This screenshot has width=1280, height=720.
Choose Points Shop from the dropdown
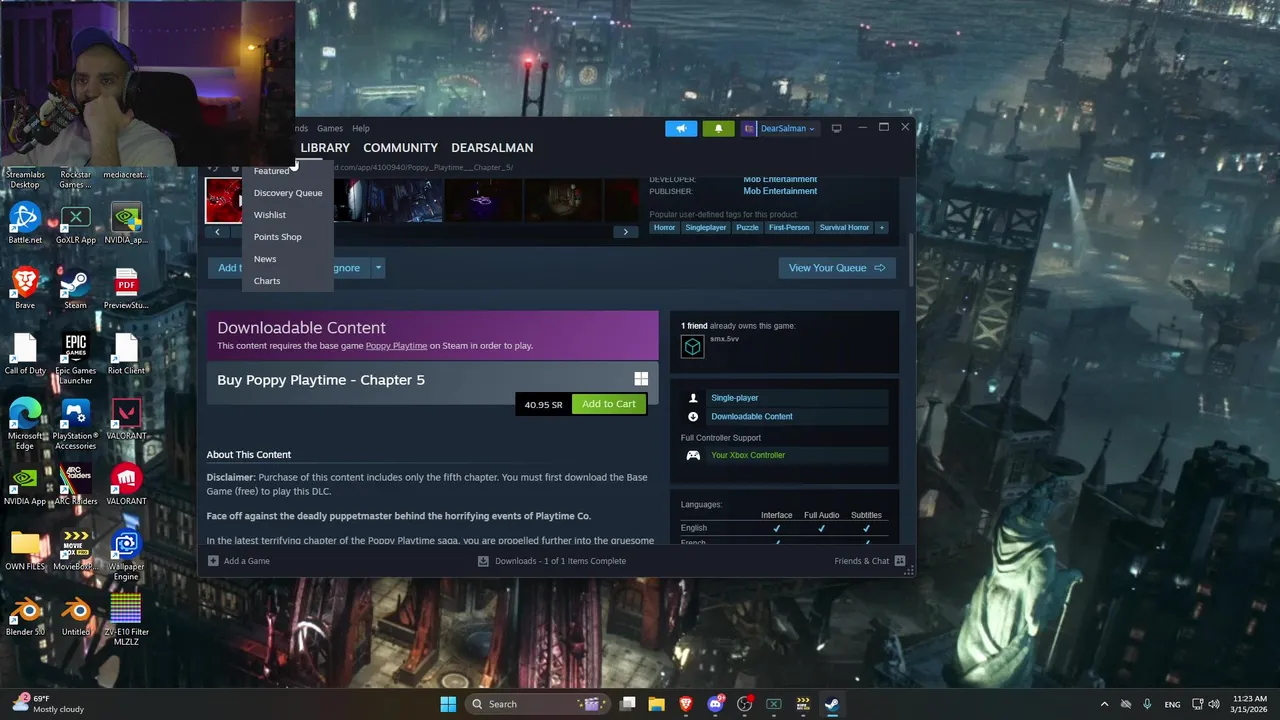coord(277,237)
